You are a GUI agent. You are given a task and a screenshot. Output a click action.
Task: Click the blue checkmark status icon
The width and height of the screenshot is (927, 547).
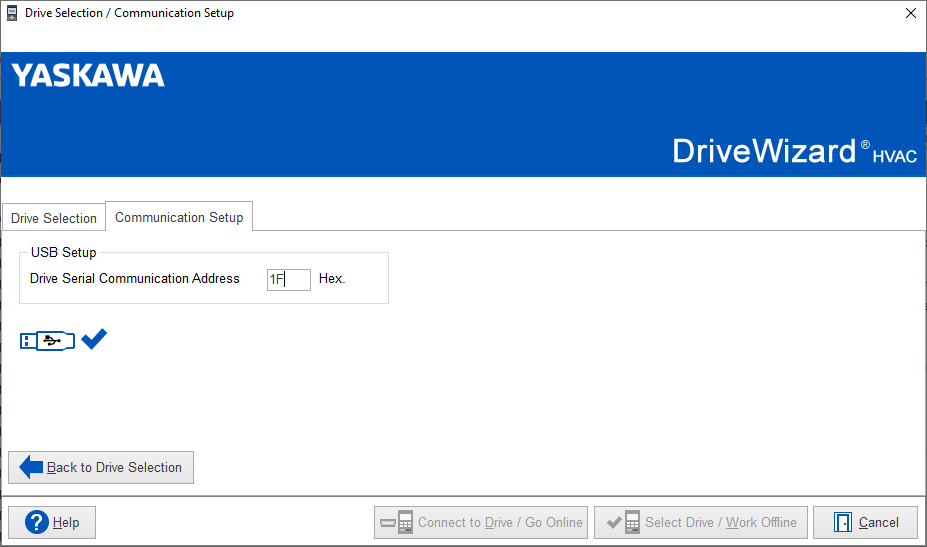[x=94, y=339]
